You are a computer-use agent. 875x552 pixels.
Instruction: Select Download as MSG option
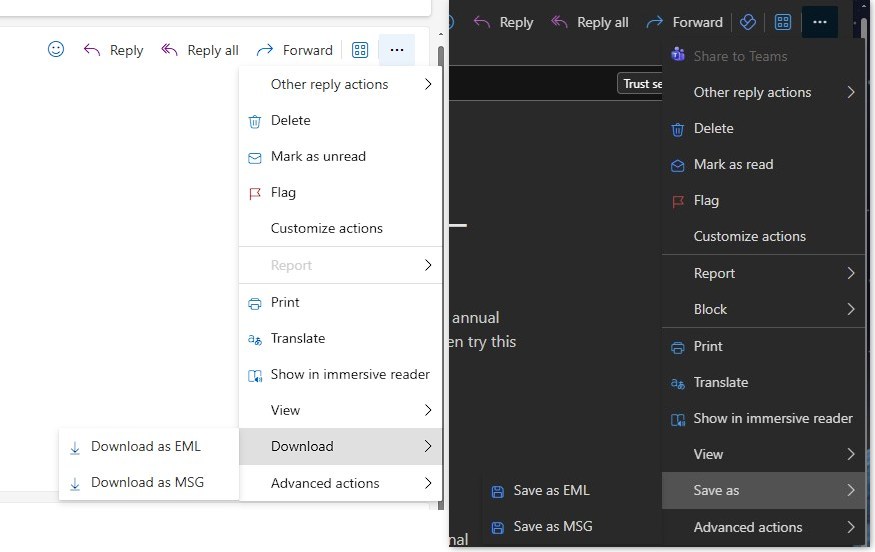[x=149, y=483]
